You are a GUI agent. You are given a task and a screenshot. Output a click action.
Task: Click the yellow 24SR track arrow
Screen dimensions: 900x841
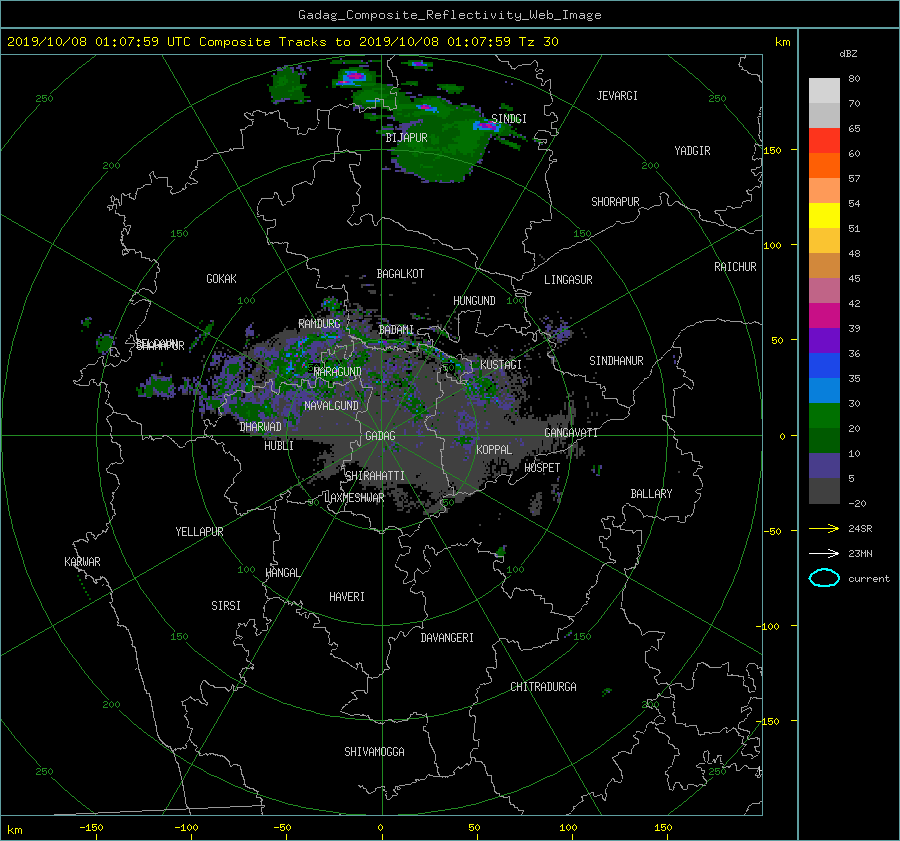(824, 528)
